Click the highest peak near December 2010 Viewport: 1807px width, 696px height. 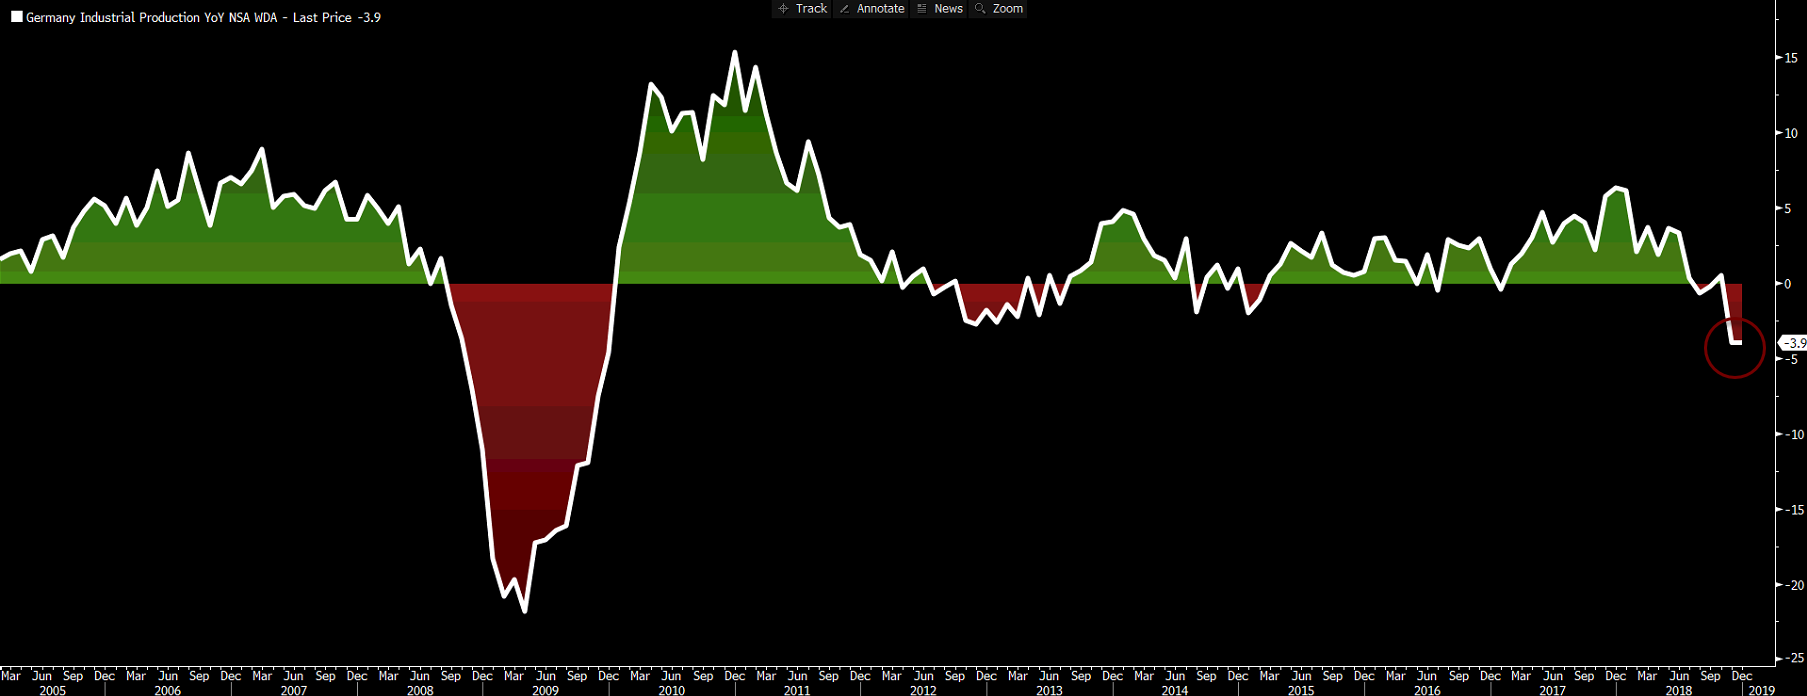(x=735, y=52)
